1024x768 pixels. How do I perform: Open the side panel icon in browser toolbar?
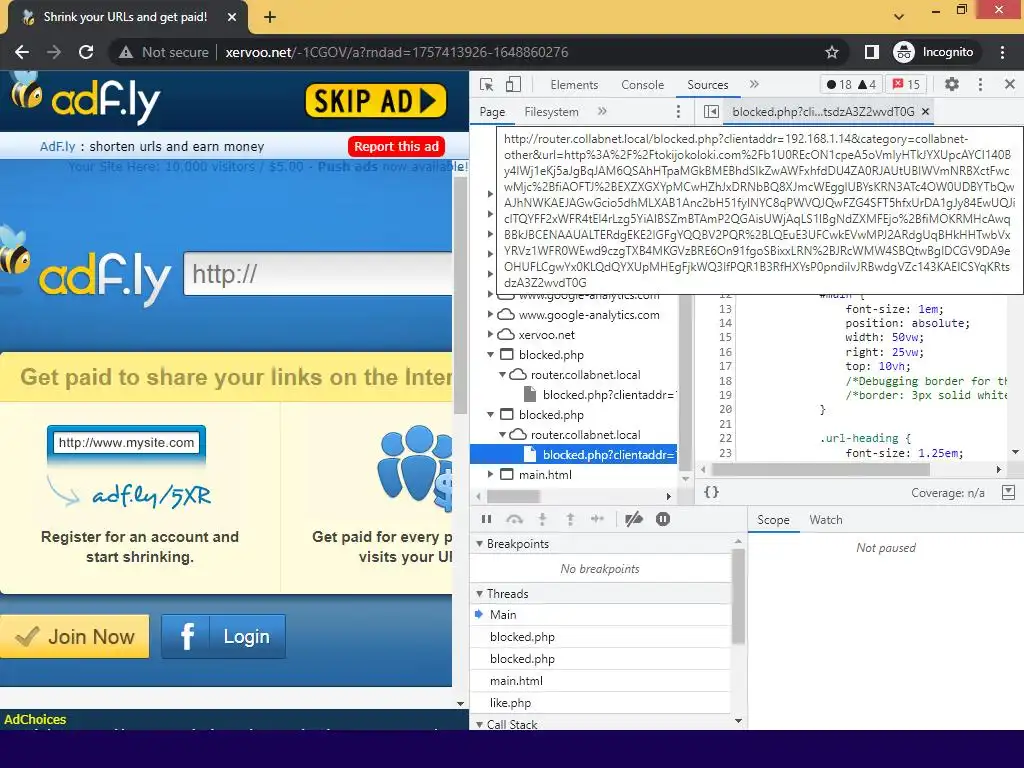[x=871, y=52]
